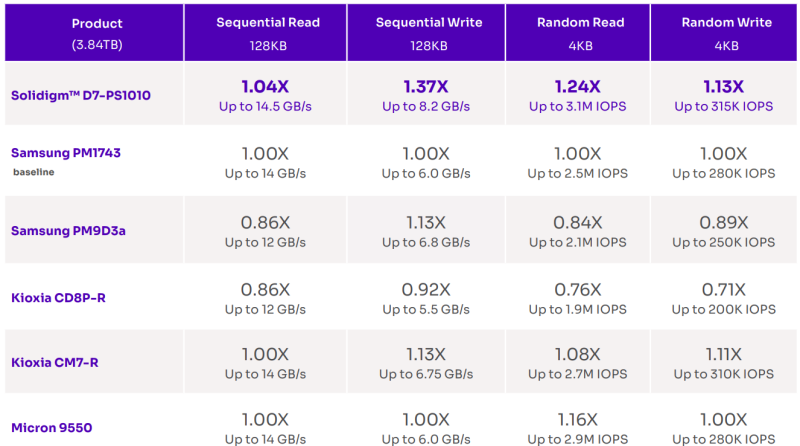
Task: Click the 1.37X Solidigm sequential write cell
Action: tap(426, 94)
